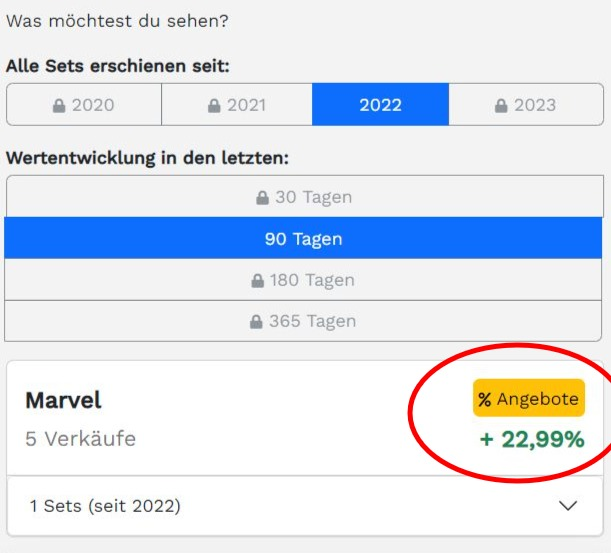The width and height of the screenshot is (611, 553).
Task: Click the 5 Verkäufe sales count
Action: point(81,439)
